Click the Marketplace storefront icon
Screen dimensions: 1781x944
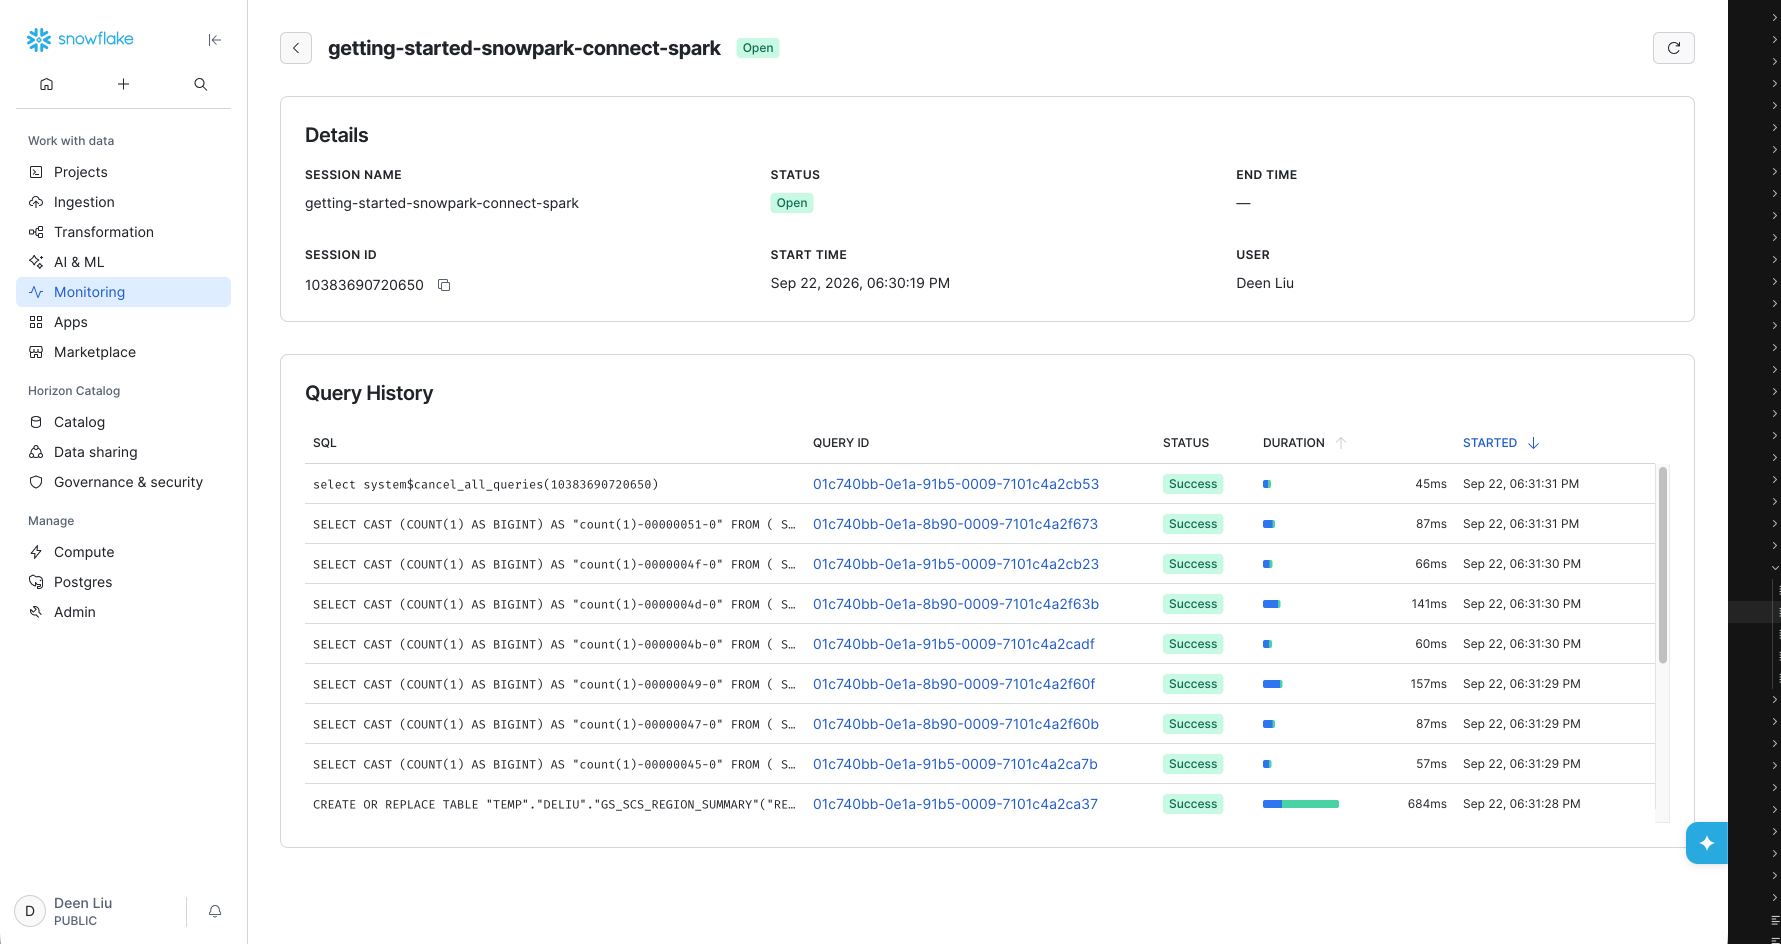click(36, 352)
